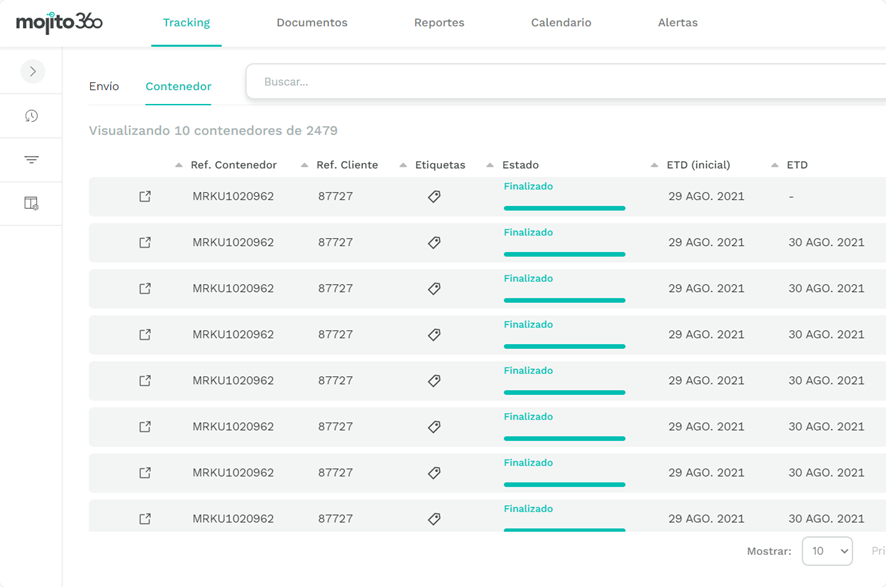Open the table column settings sidebar icon
This screenshot has height=587, width=886.
(31, 203)
